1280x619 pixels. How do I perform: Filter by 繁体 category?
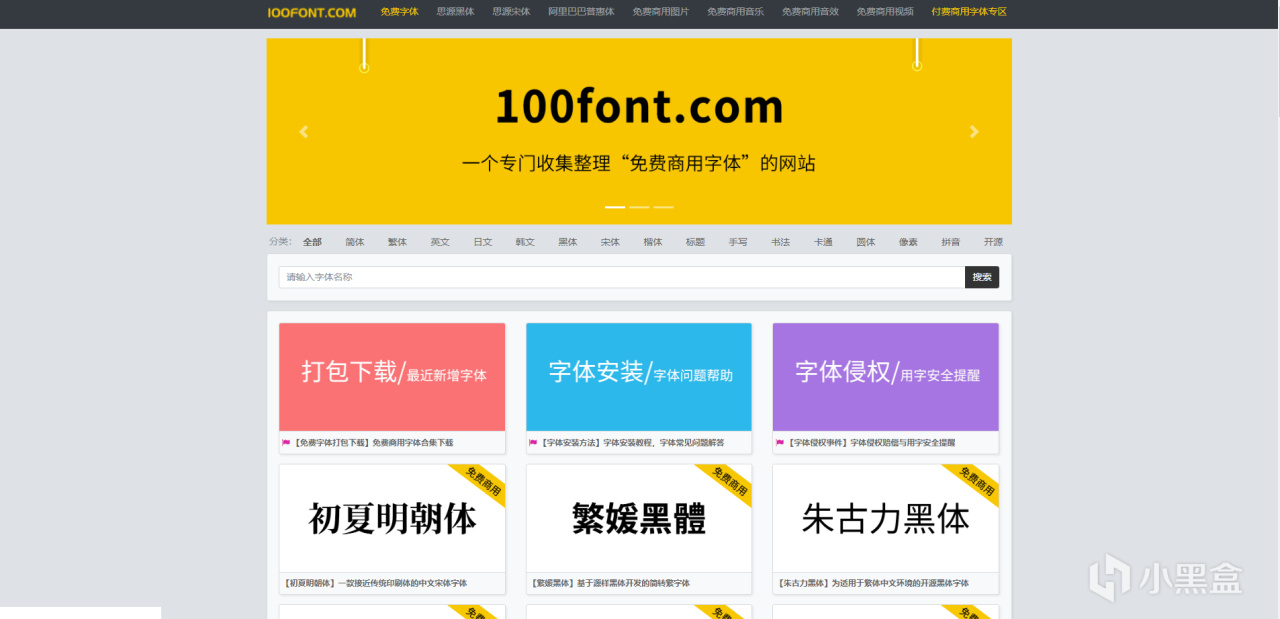tap(397, 242)
